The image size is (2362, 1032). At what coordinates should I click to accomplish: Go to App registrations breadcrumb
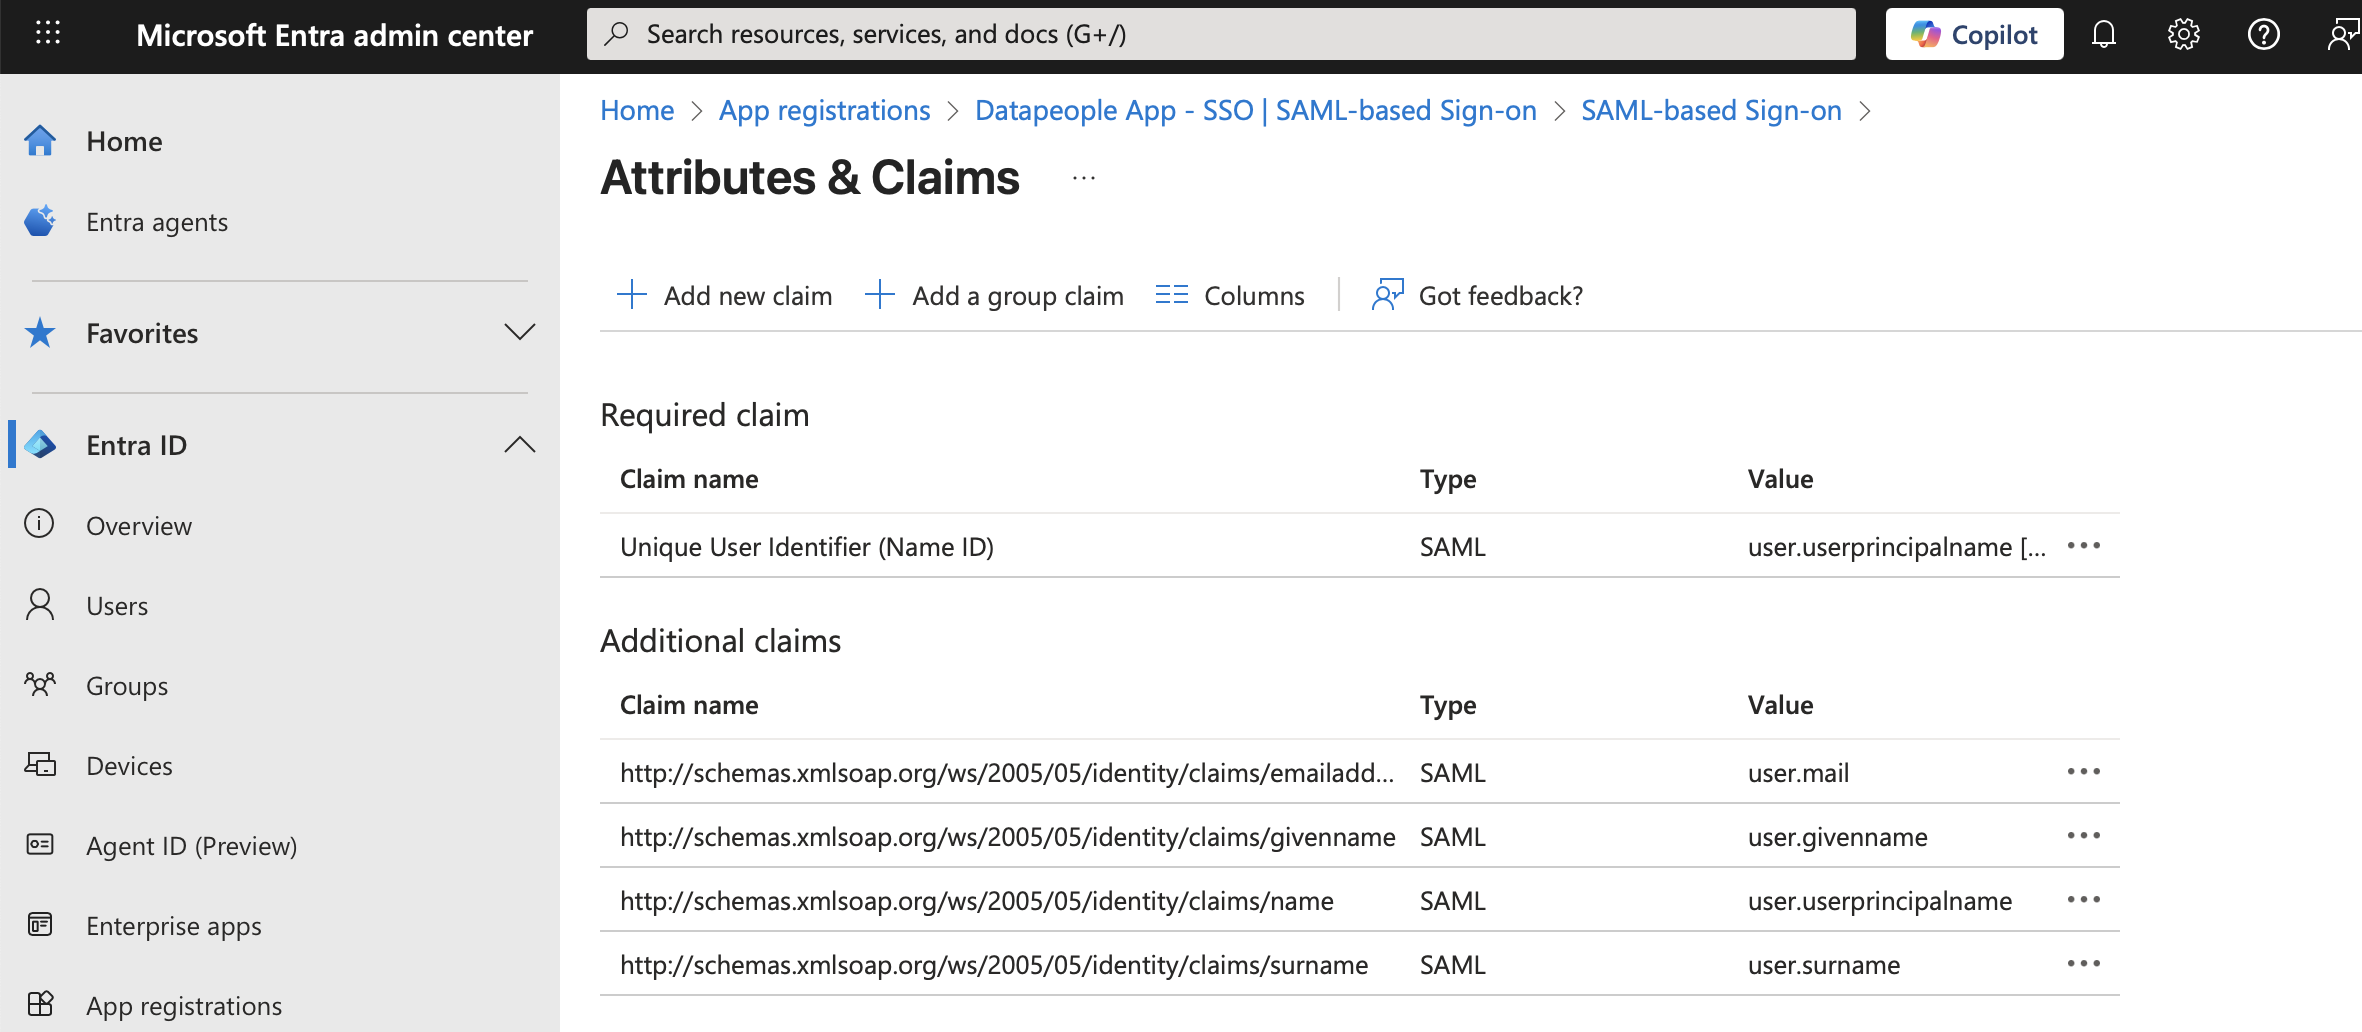[825, 110]
